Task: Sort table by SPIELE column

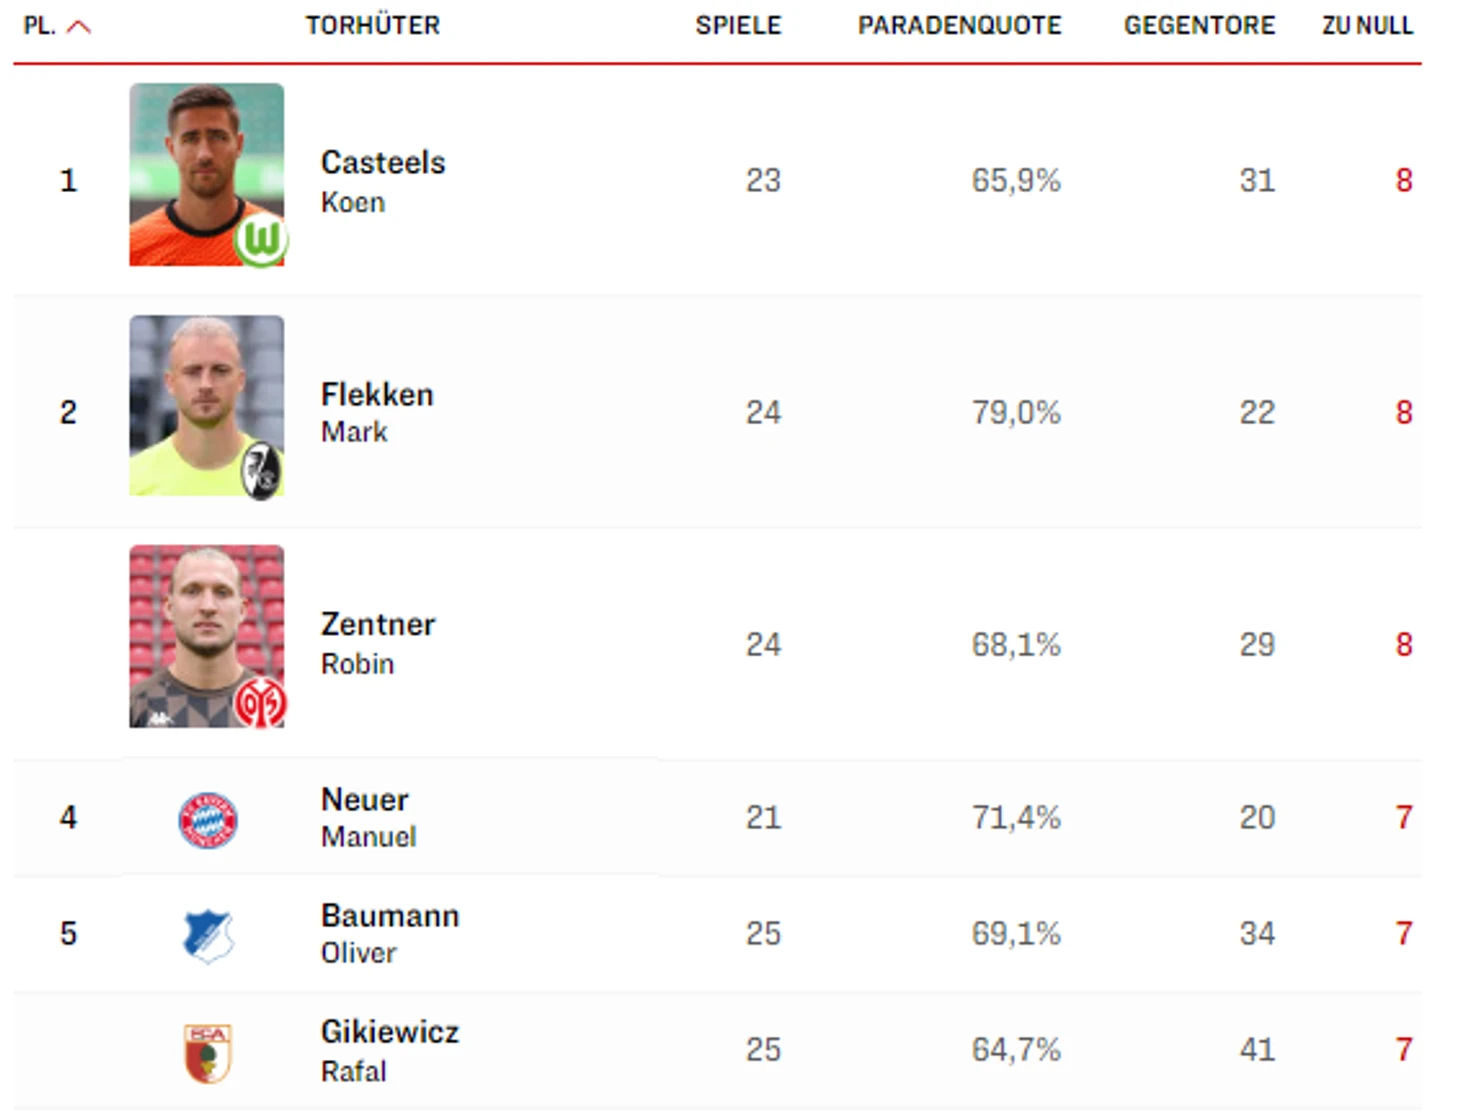Action: click(738, 25)
